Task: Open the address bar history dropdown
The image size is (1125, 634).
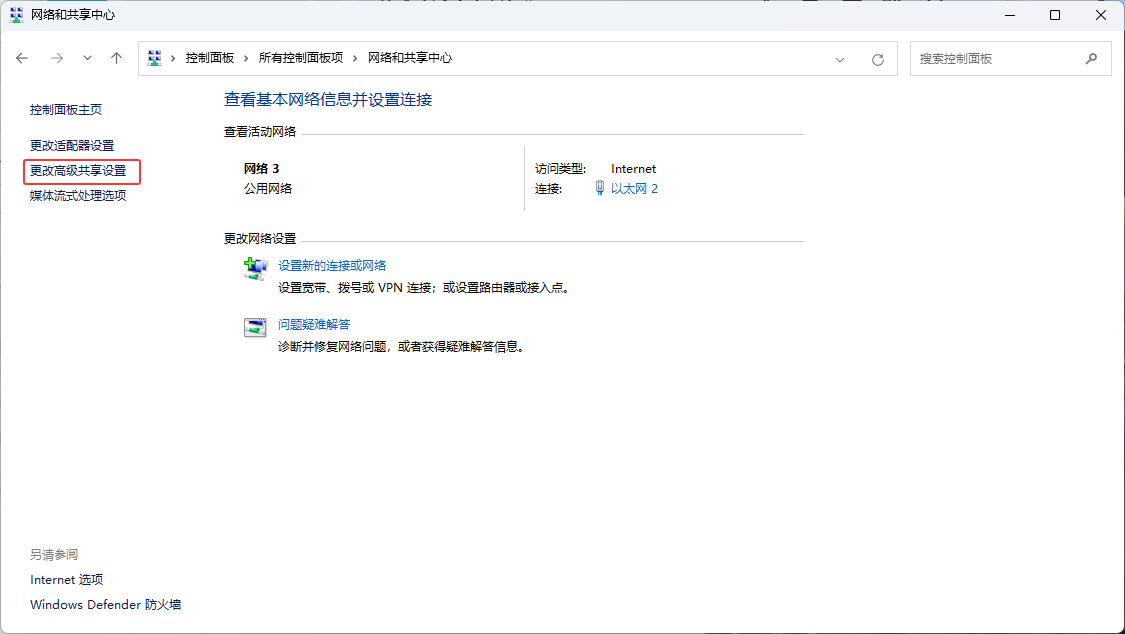Action: 840,58
